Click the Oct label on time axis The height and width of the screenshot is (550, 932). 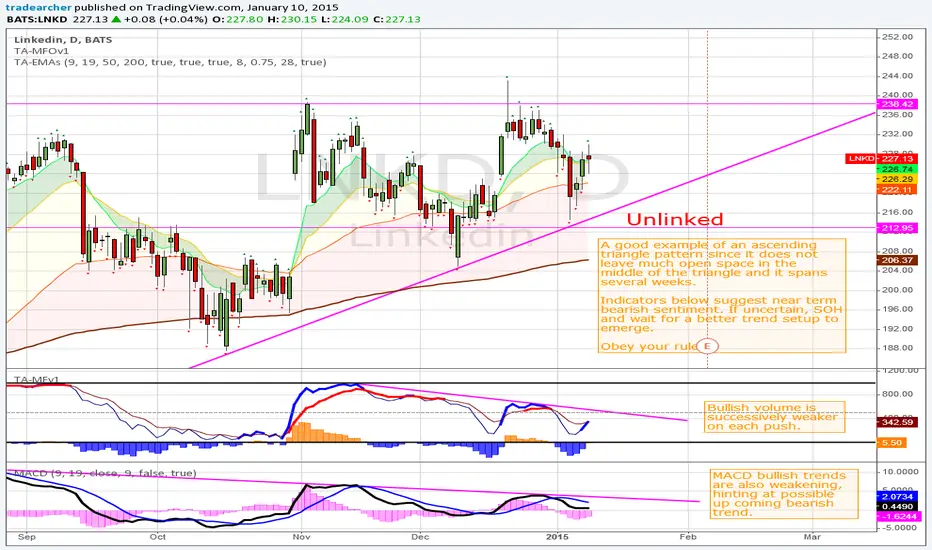coord(158,536)
